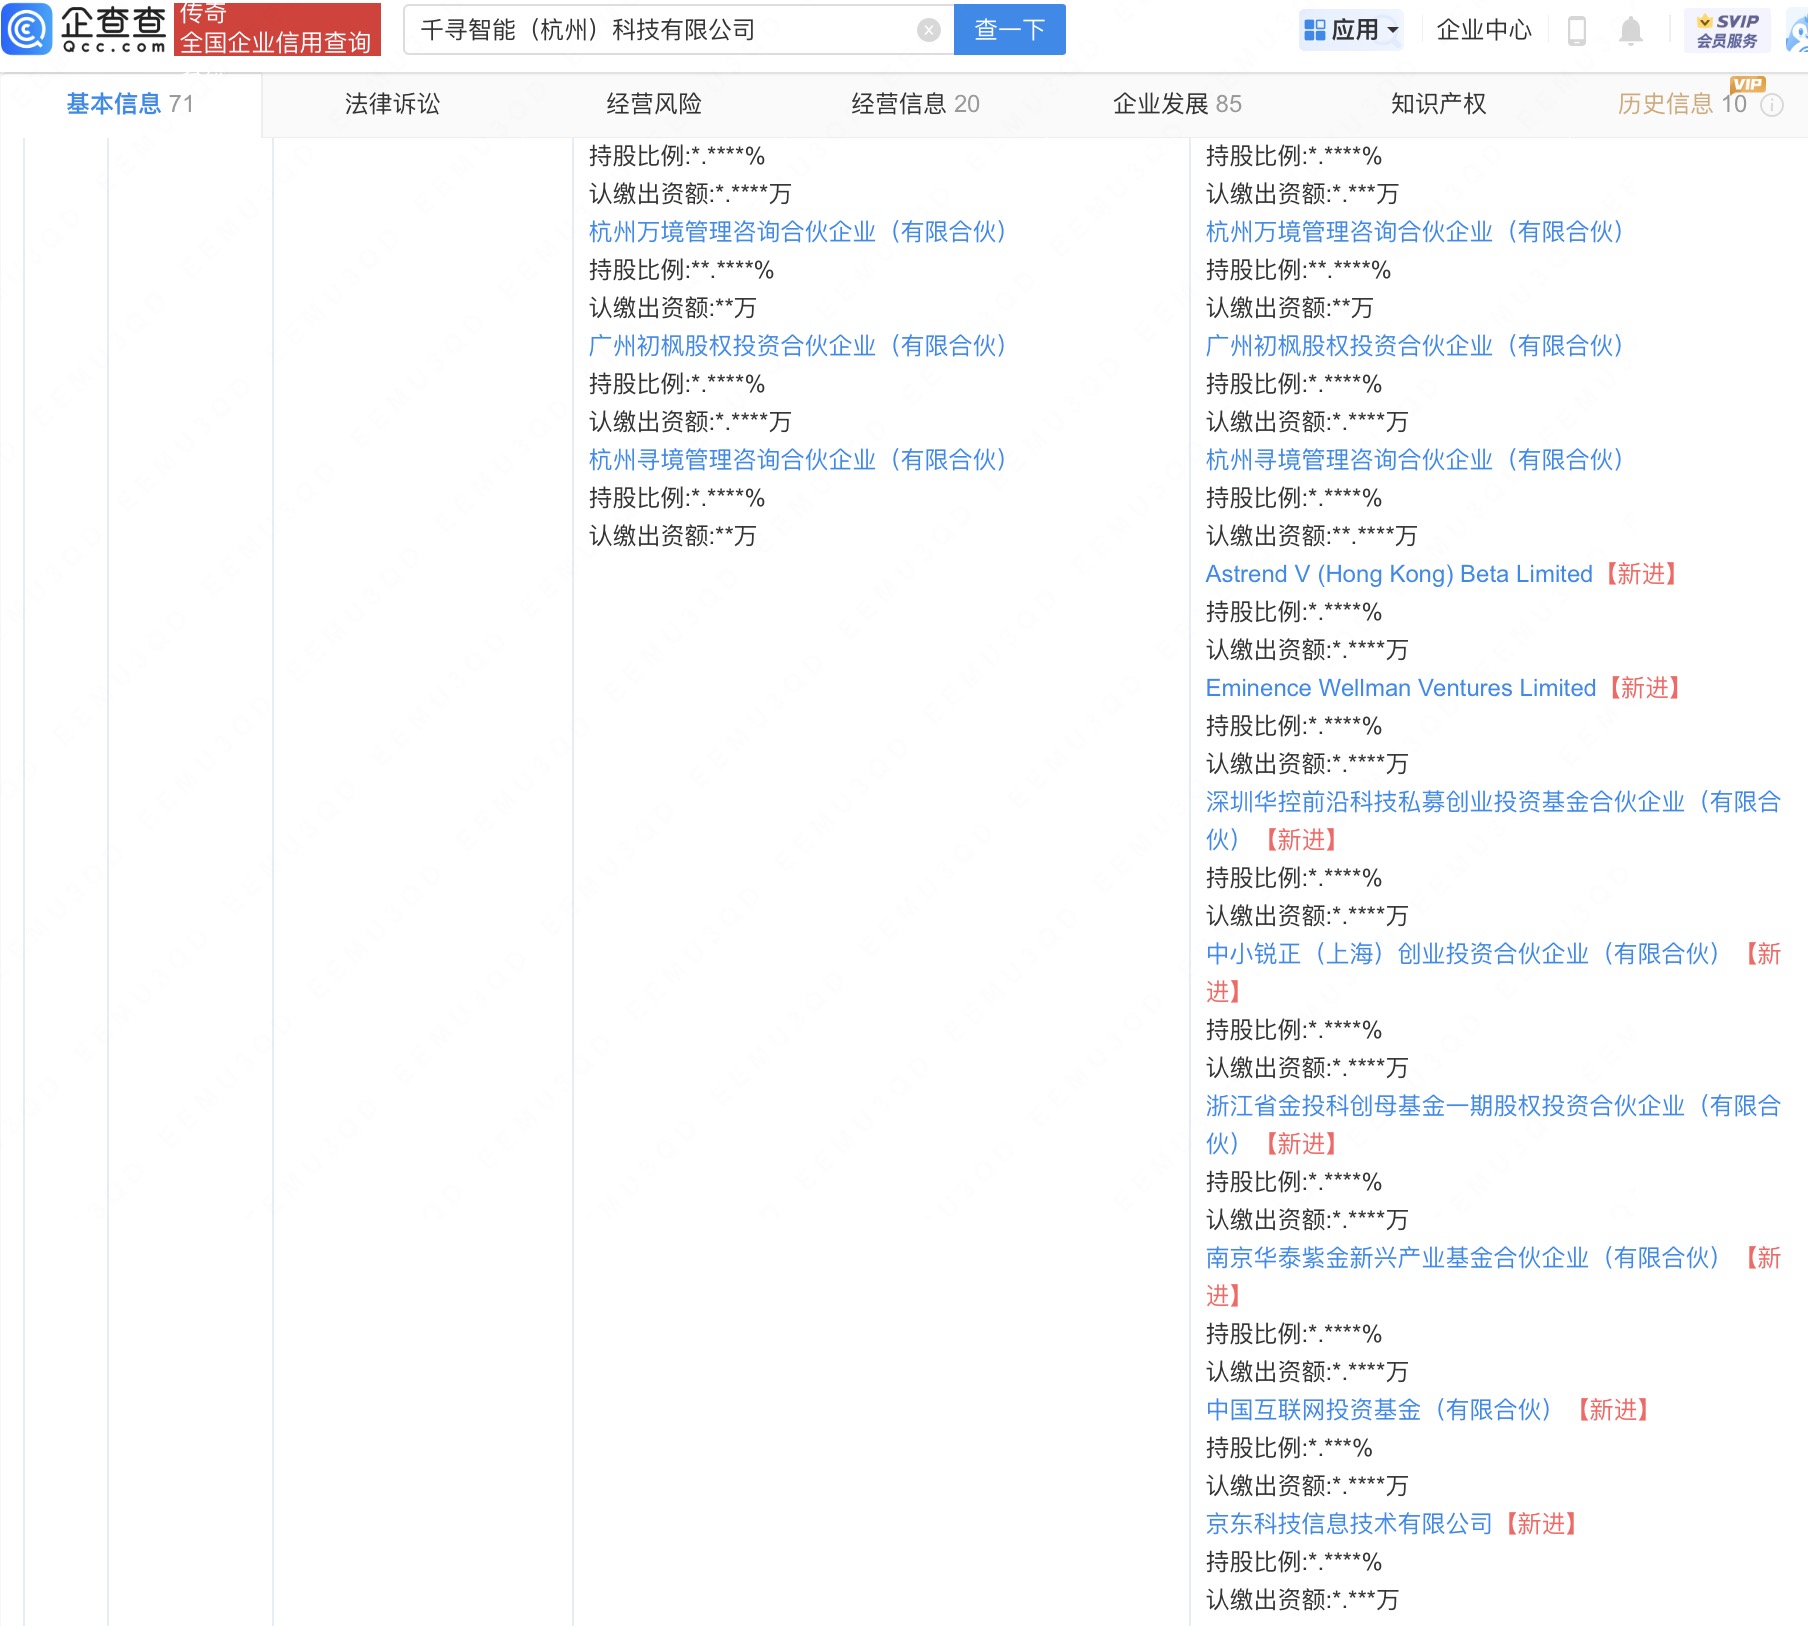Image resolution: width=1808 pixels, height=1626 pixels.
Task: Open notifications via the bell icon
Action: [1630, 31]
